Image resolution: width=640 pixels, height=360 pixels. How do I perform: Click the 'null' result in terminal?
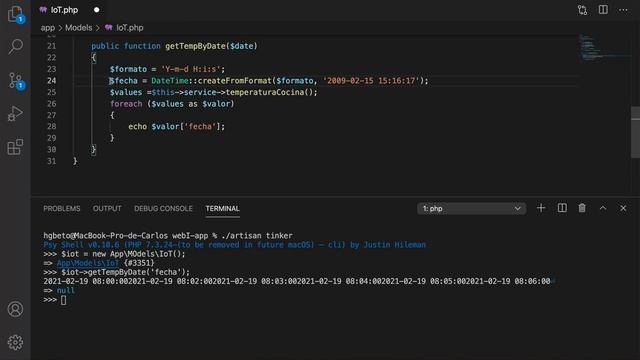tap(65, 290)
